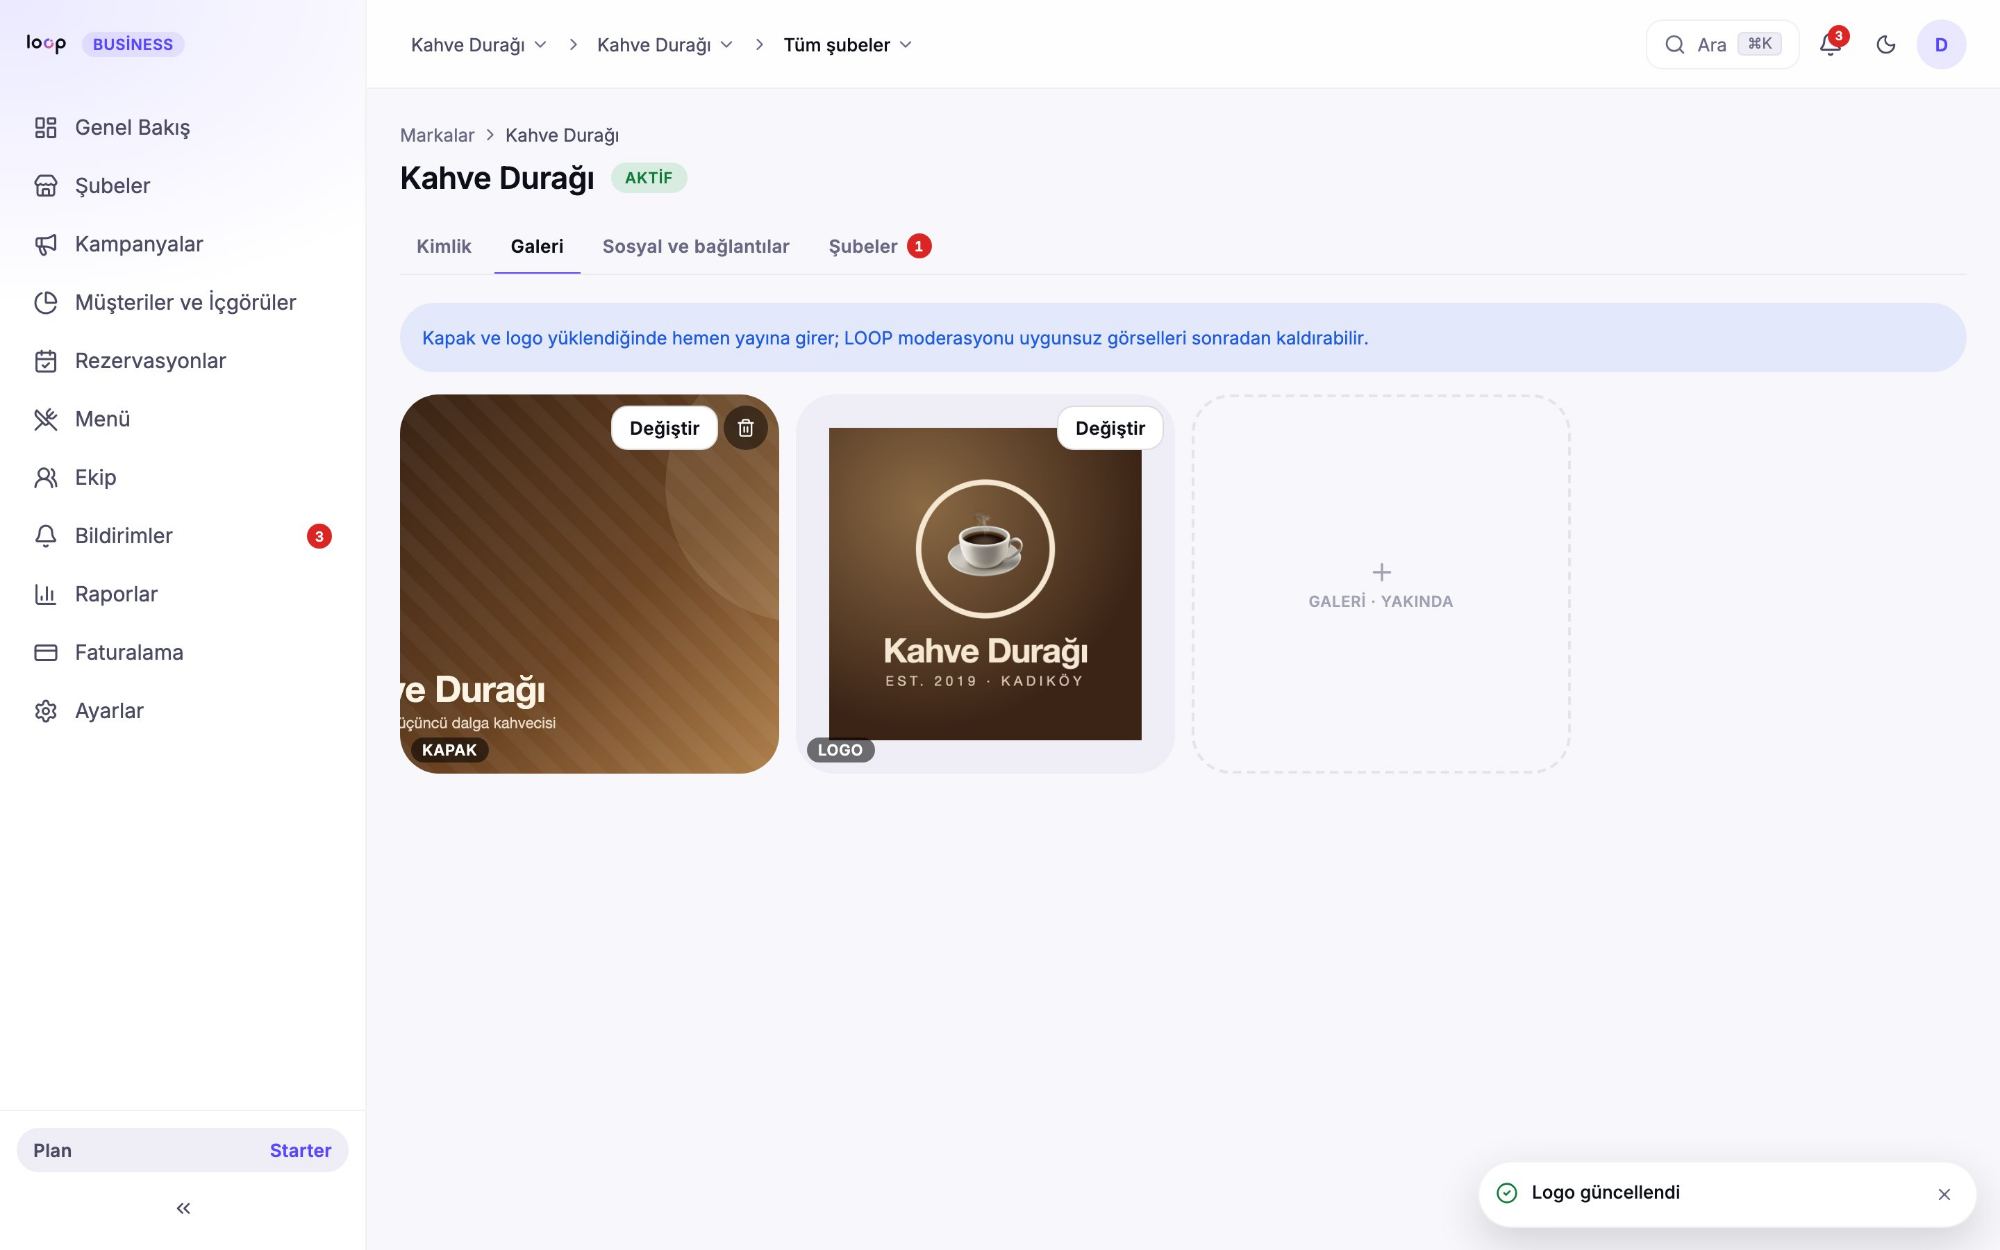2000x1250 pixels.
Task: Click the Starter plan link
Action: (x=300, y=1151)
